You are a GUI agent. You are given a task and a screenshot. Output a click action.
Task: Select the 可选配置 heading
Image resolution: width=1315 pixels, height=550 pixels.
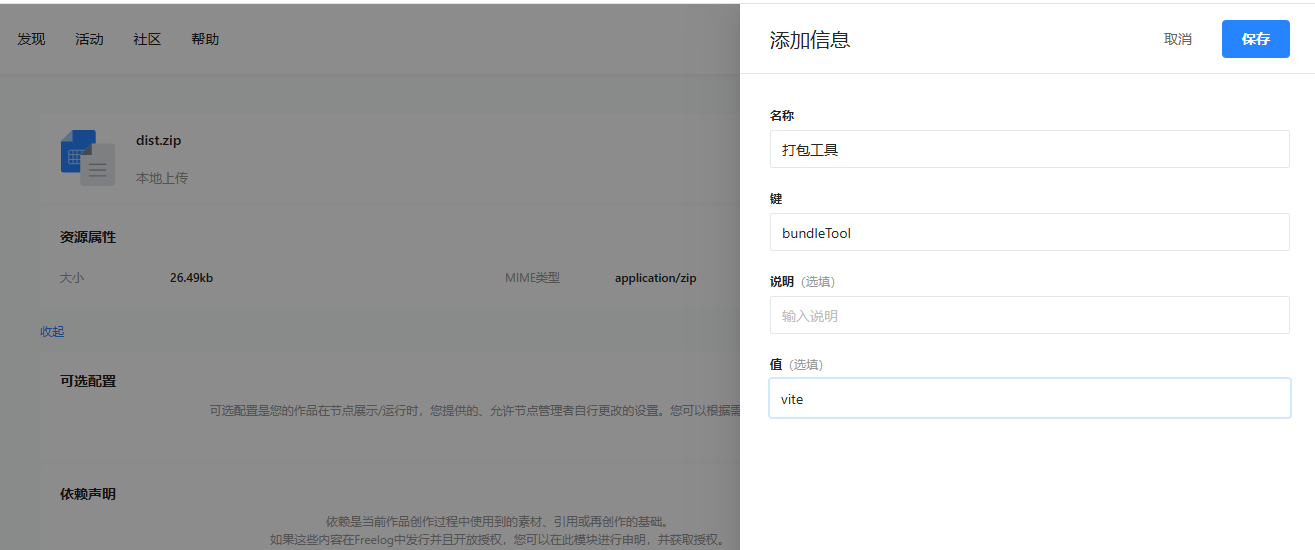pyautogui.click(x=88, y=381)
